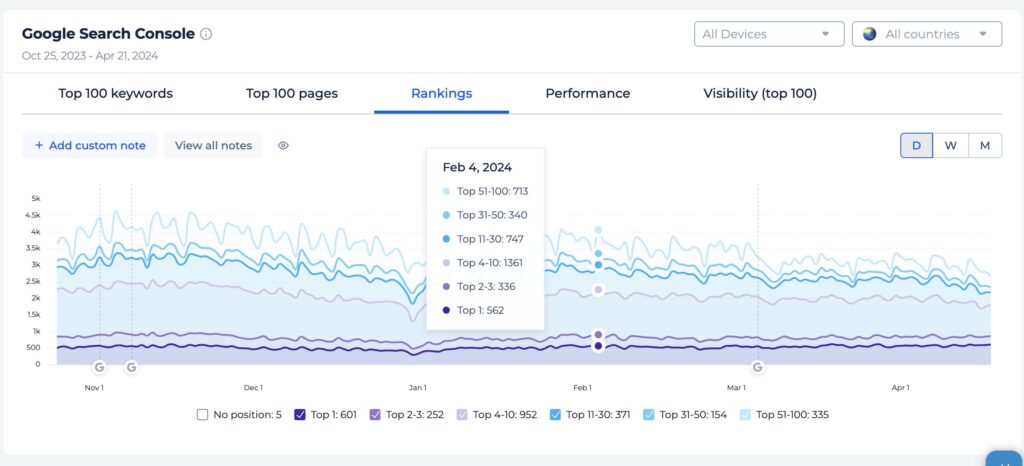Click the Top 1 data point on the chart
The height and width of the screenshot is (466, 1024).
[x=598, y=346]
